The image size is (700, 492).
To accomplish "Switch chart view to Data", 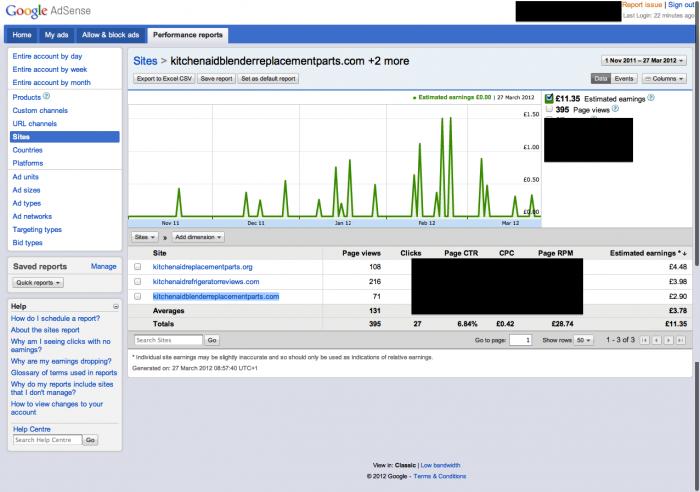I will (601, 79).
